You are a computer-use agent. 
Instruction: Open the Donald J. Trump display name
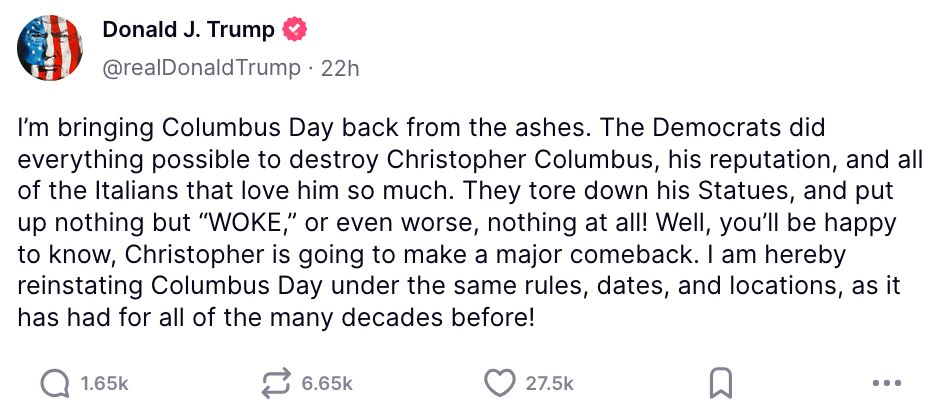tap(188, 30)
